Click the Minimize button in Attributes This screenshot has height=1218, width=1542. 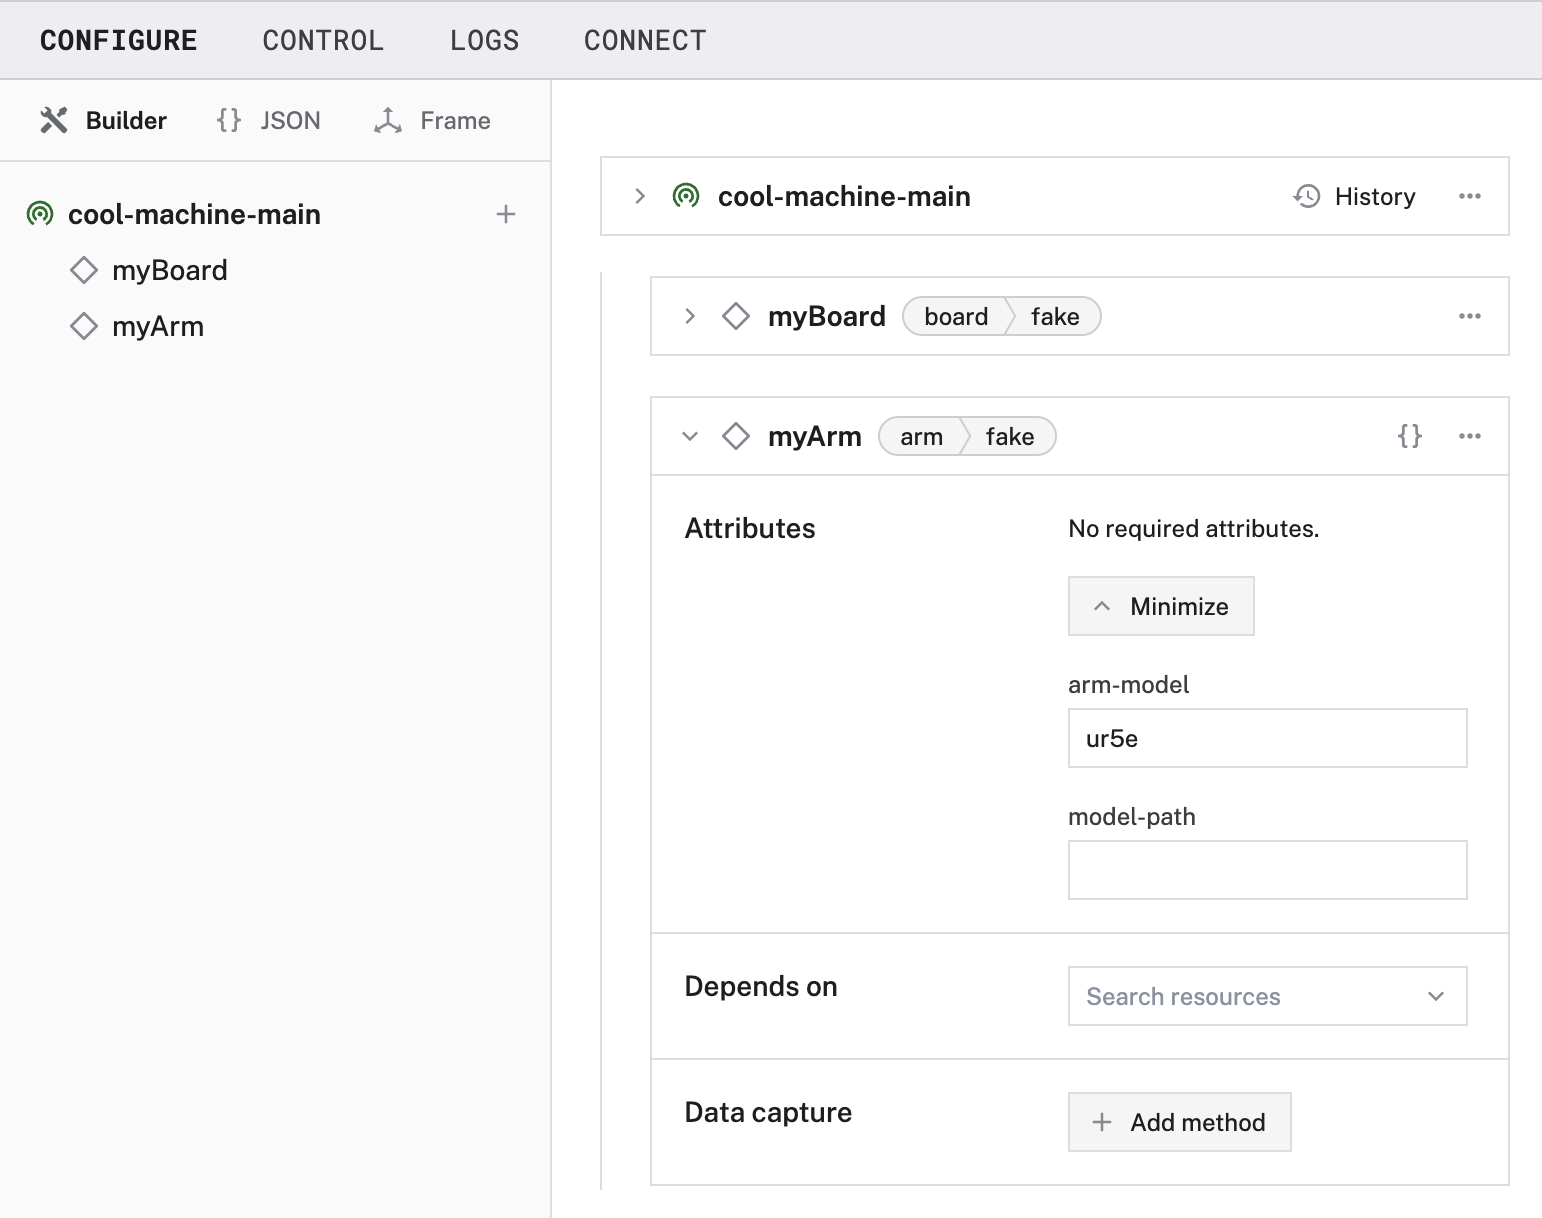pyautogui.click(x=1161, y=606)
